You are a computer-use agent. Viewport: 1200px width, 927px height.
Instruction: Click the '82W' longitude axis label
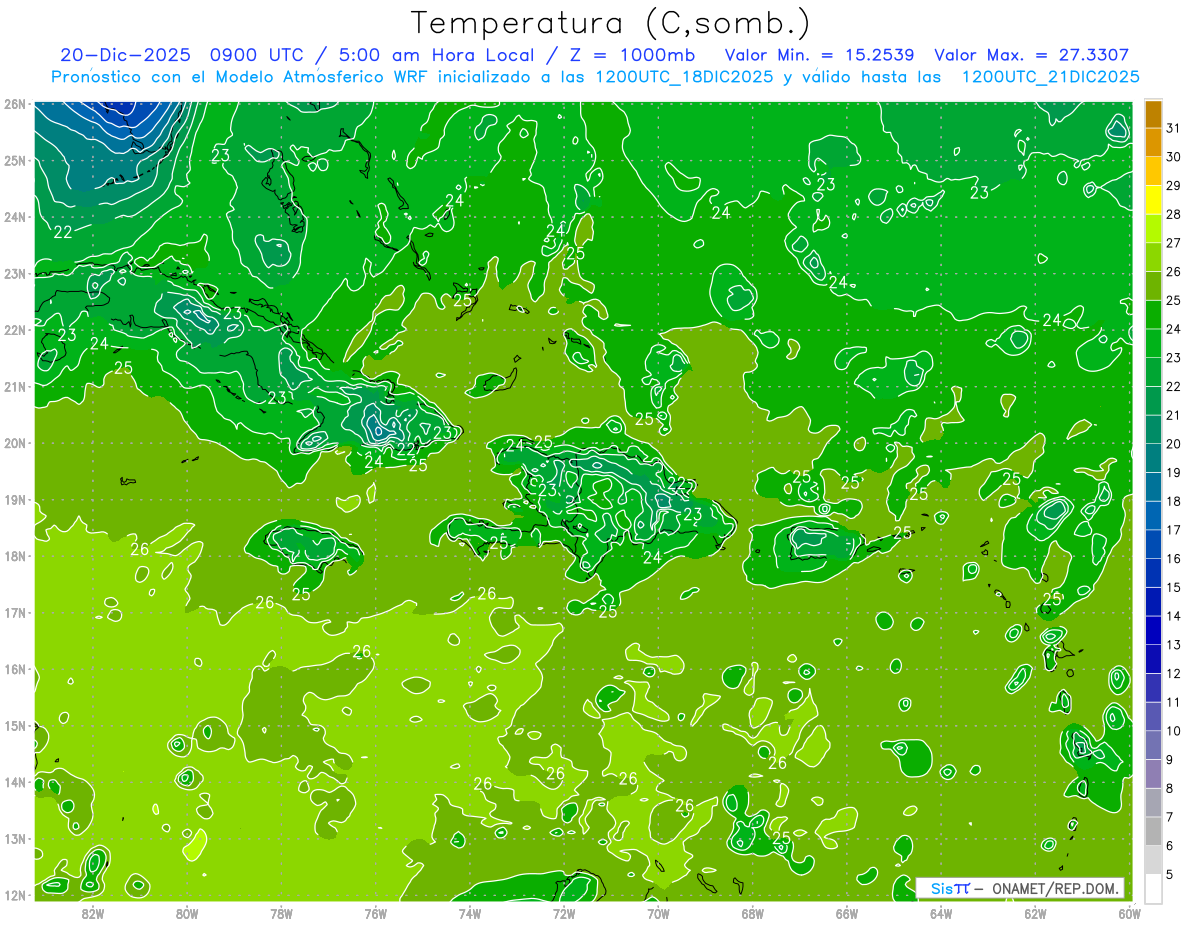click(93, 912)
